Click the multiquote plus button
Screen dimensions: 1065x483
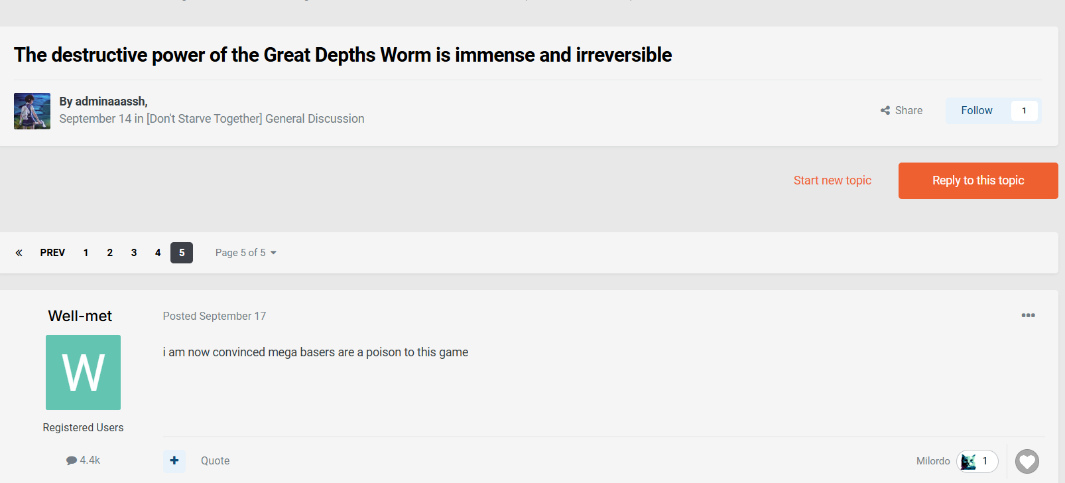click(x=175, y=461)
